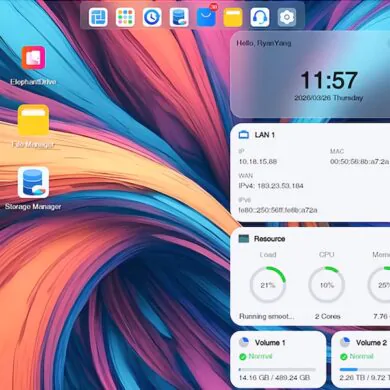Click the red notification badge on App Center
This screenshot has height=390, width=390.
click(x=214, y=7)
